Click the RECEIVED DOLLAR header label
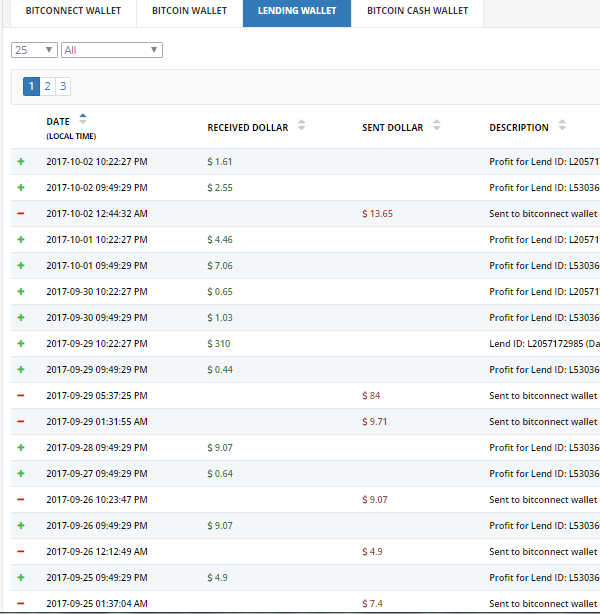The width and height of the screenshot is (600, 614). [x=248, y=128]
